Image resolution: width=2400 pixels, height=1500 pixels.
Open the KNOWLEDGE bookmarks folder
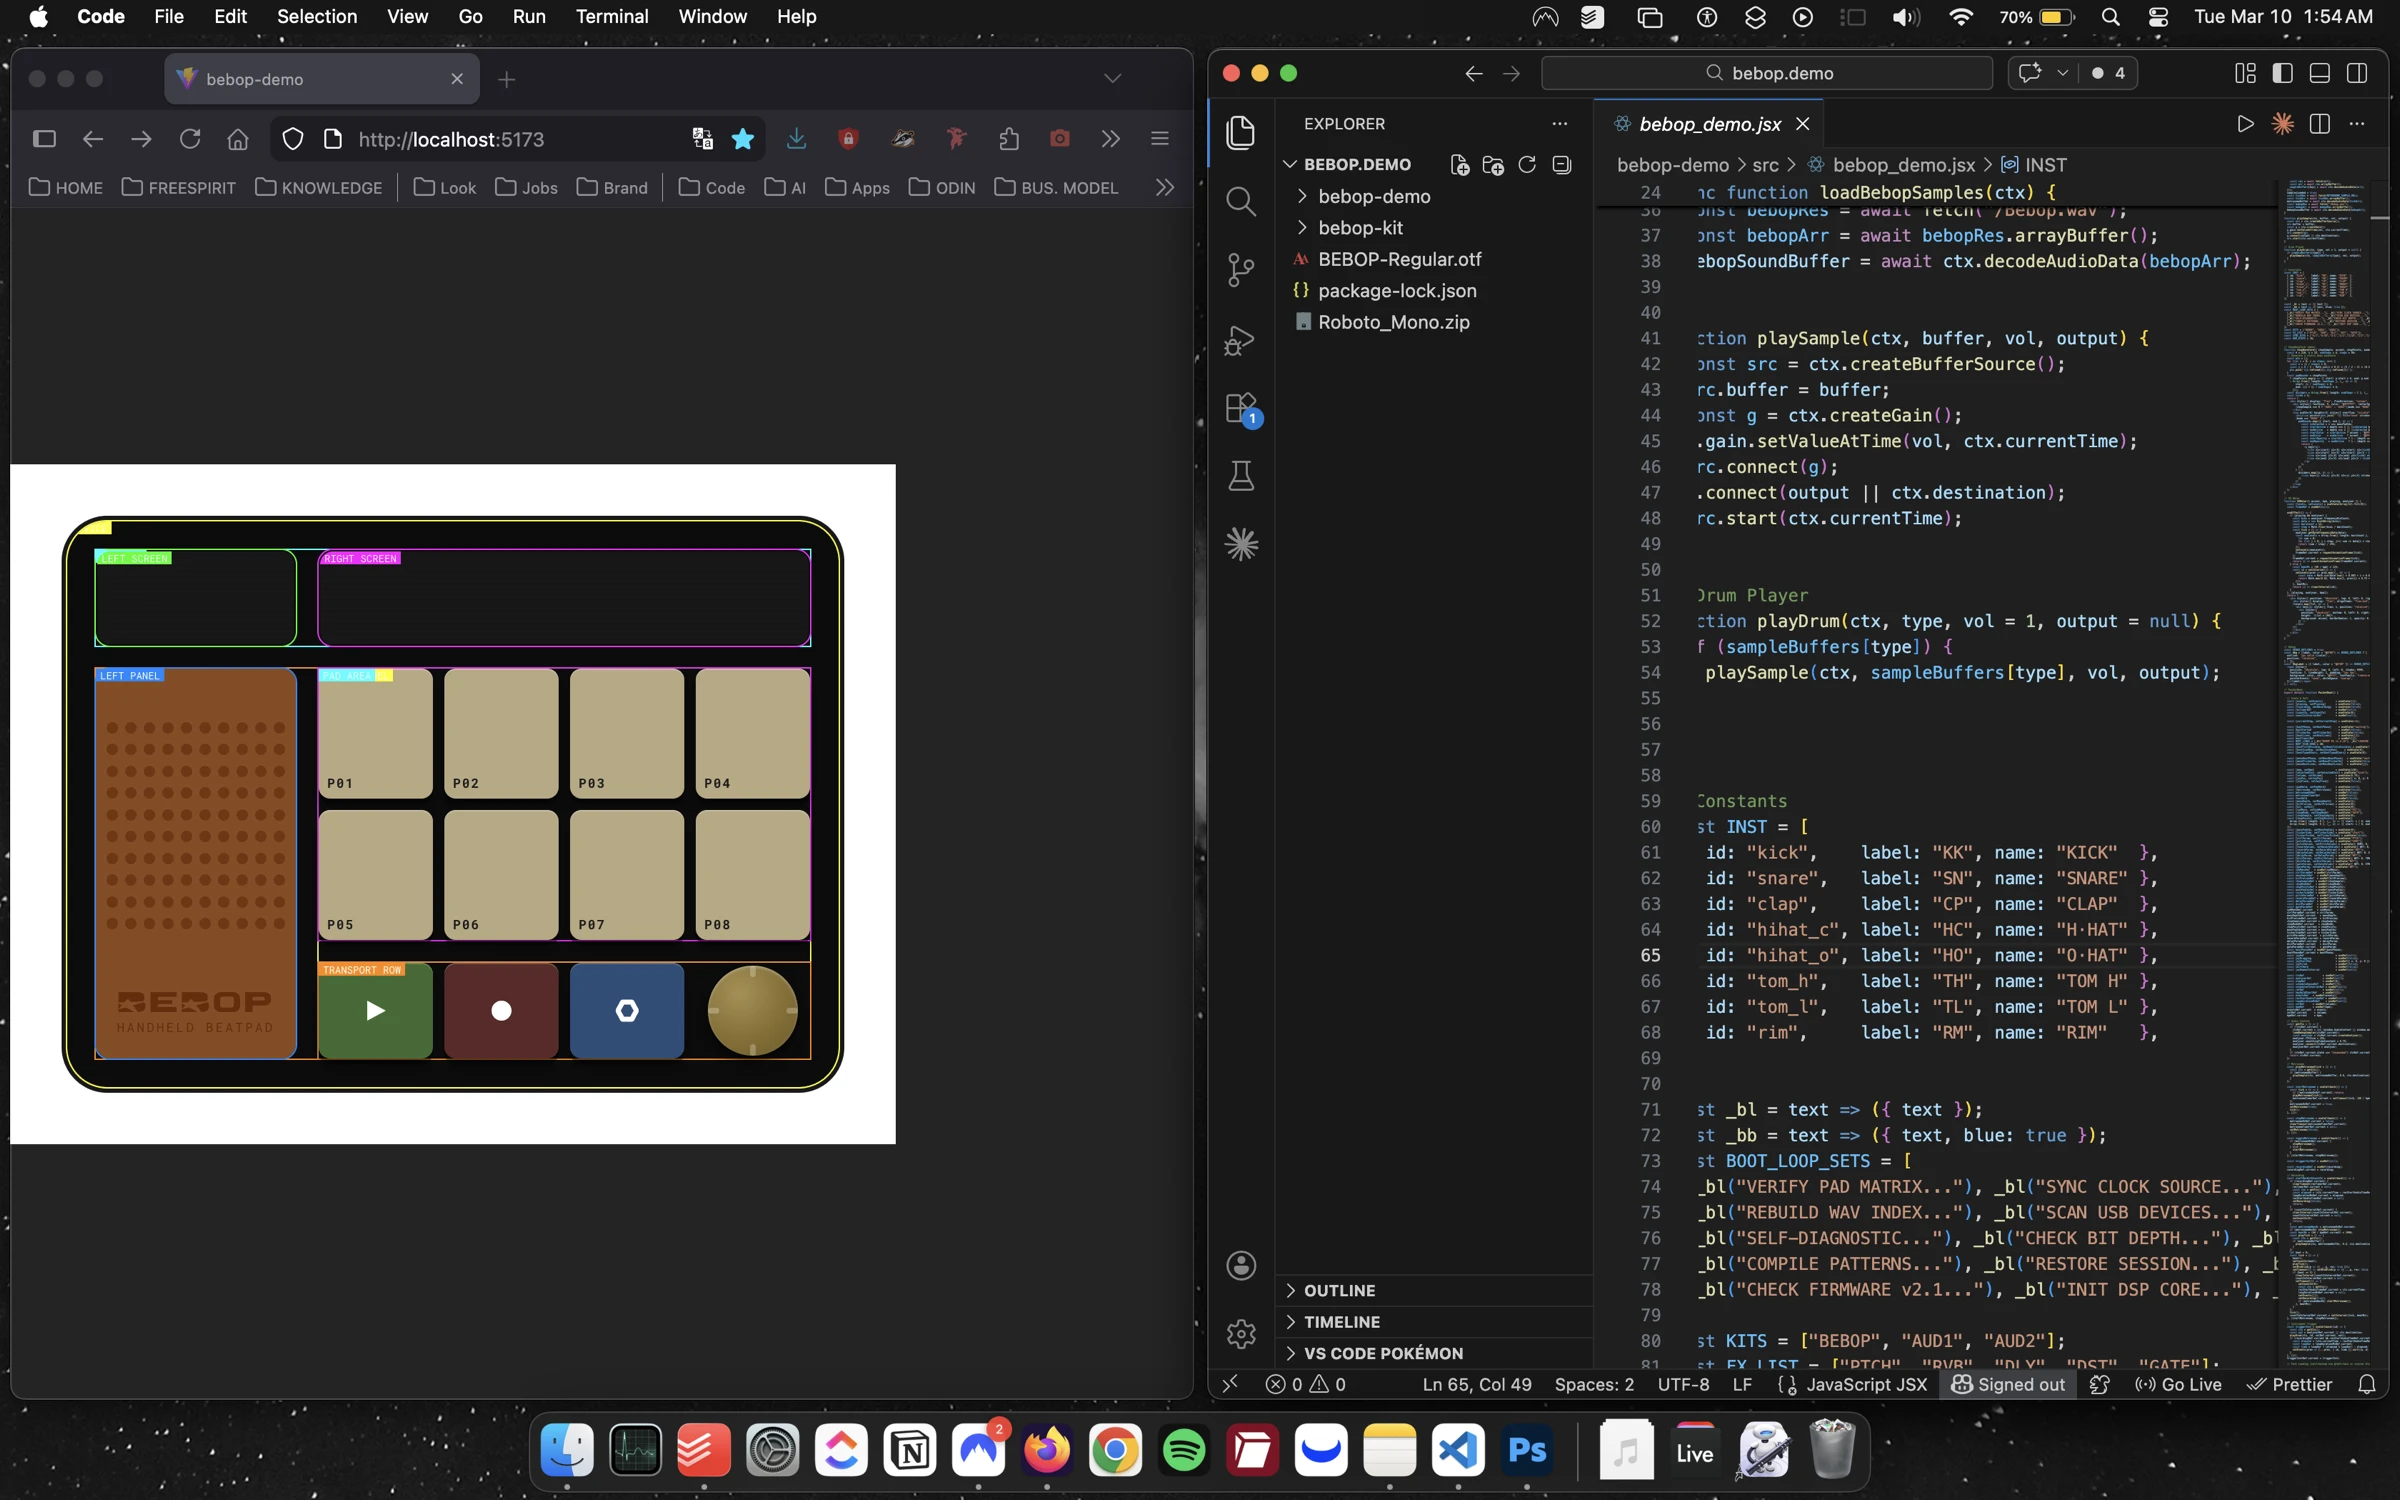point(319,187)
